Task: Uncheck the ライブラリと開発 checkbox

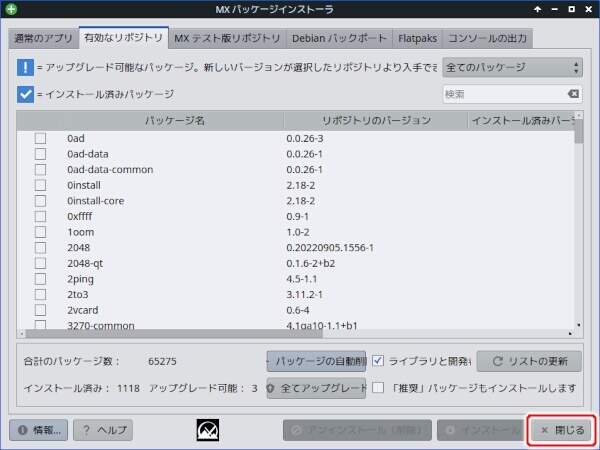Action: (x=378, y=361)
